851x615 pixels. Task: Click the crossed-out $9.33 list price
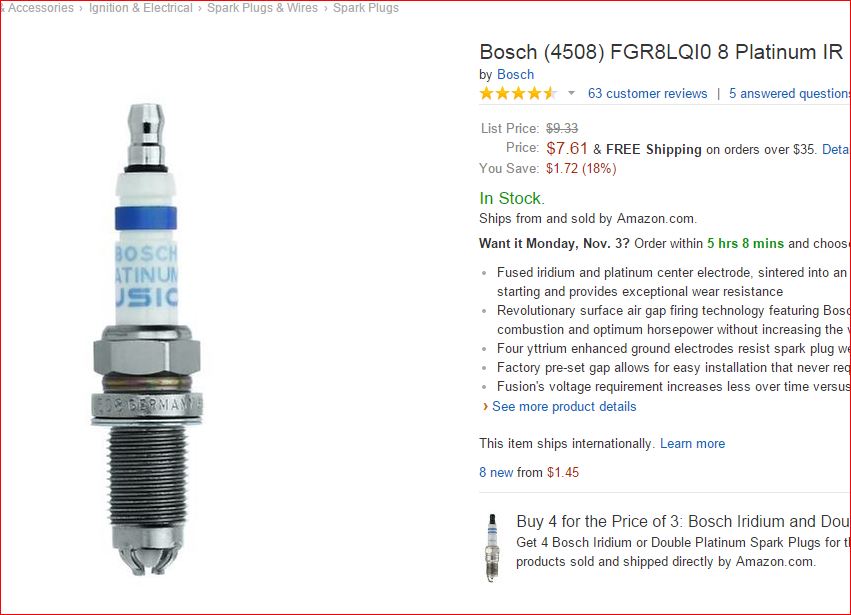[561, 128]
